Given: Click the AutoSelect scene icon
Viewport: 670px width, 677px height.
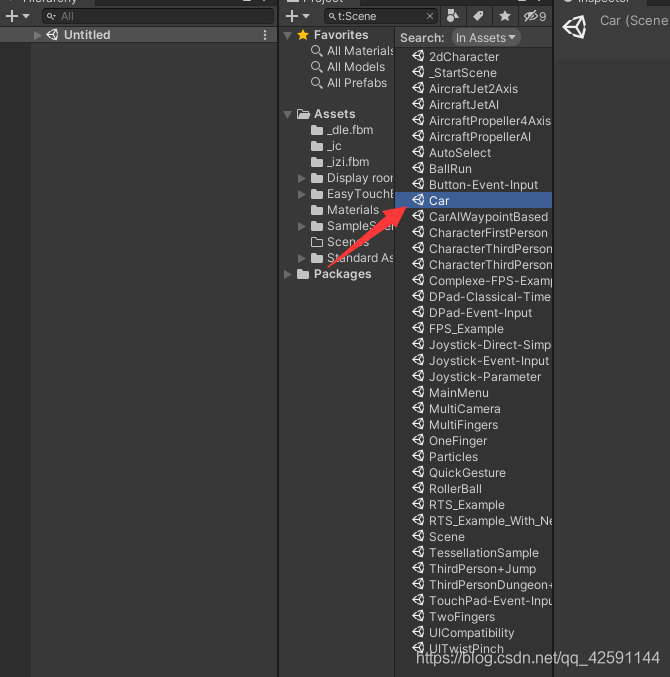Looking at the screenshot, I should (418, 152).
